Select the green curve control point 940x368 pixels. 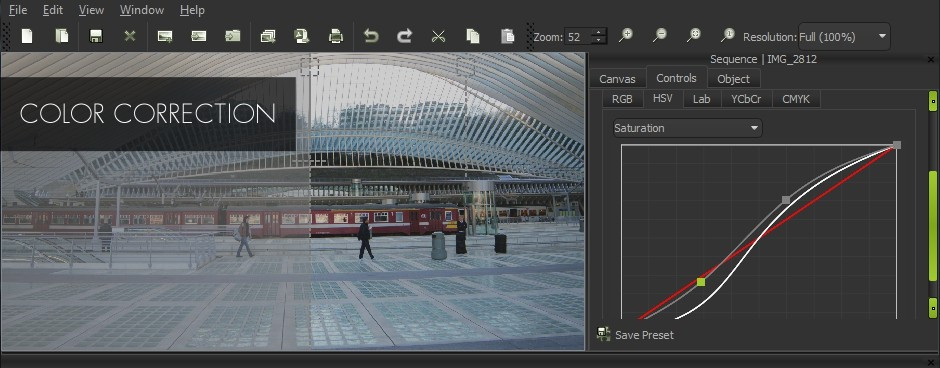pos(701,282)
